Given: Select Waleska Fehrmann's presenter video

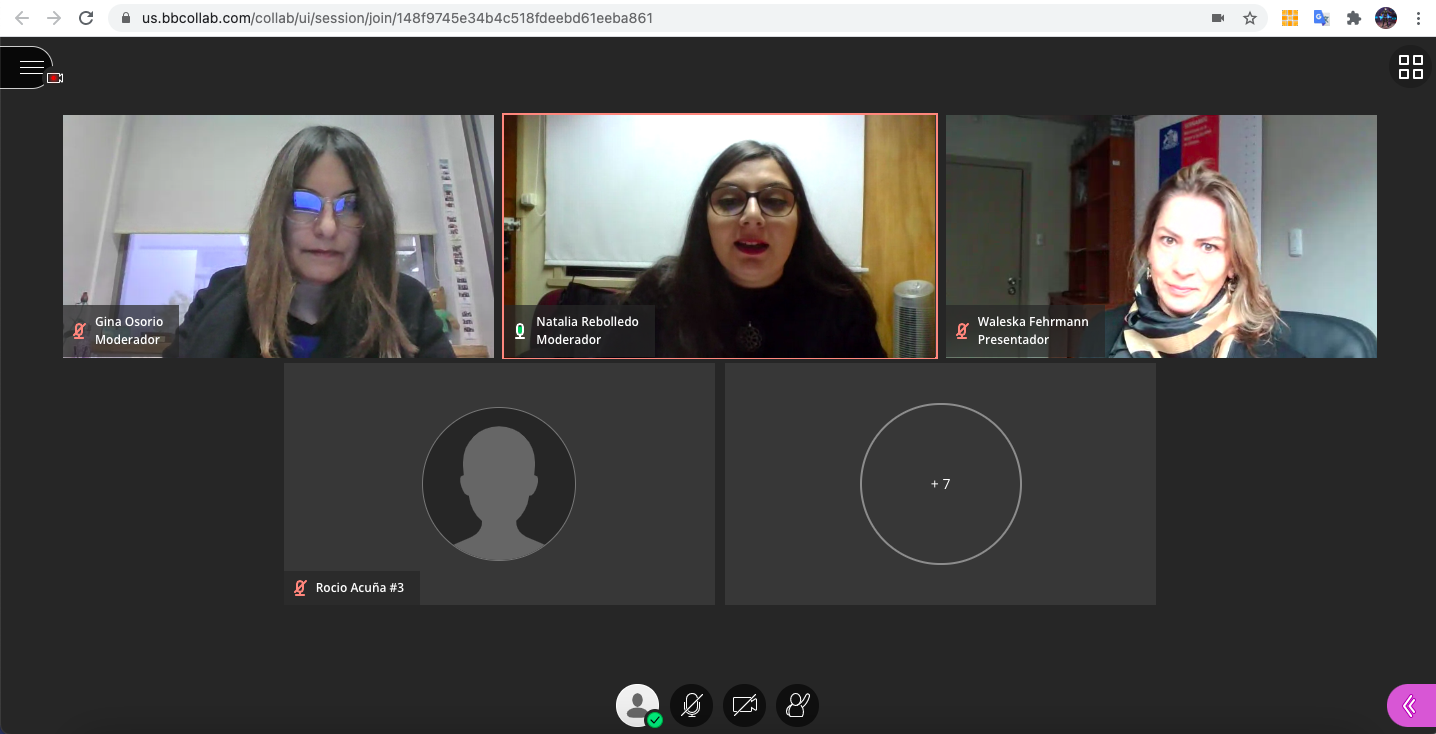Looking at the screenshot, I should pyautogui.click(x=1161, y=236).
